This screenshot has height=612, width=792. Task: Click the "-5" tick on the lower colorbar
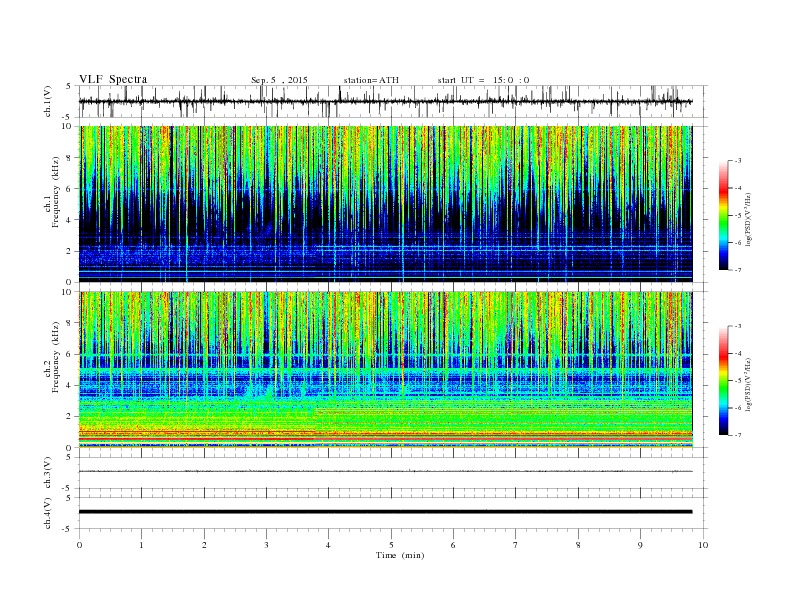(x=737, y=381)
